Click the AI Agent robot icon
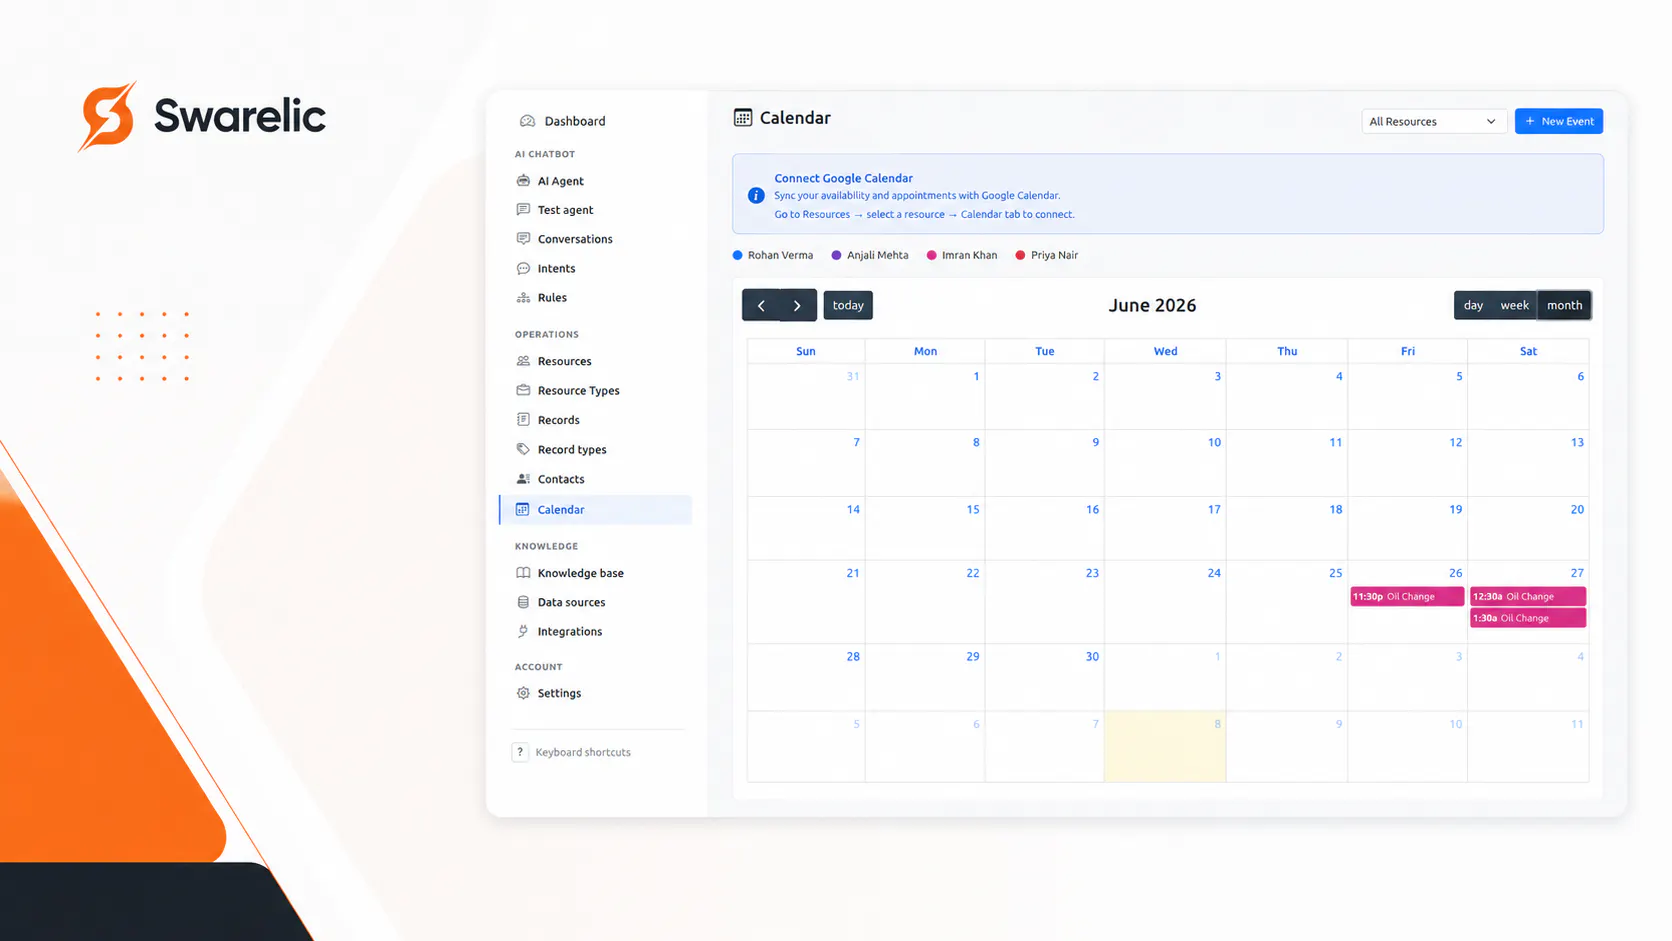 click(x=523, y=181)
